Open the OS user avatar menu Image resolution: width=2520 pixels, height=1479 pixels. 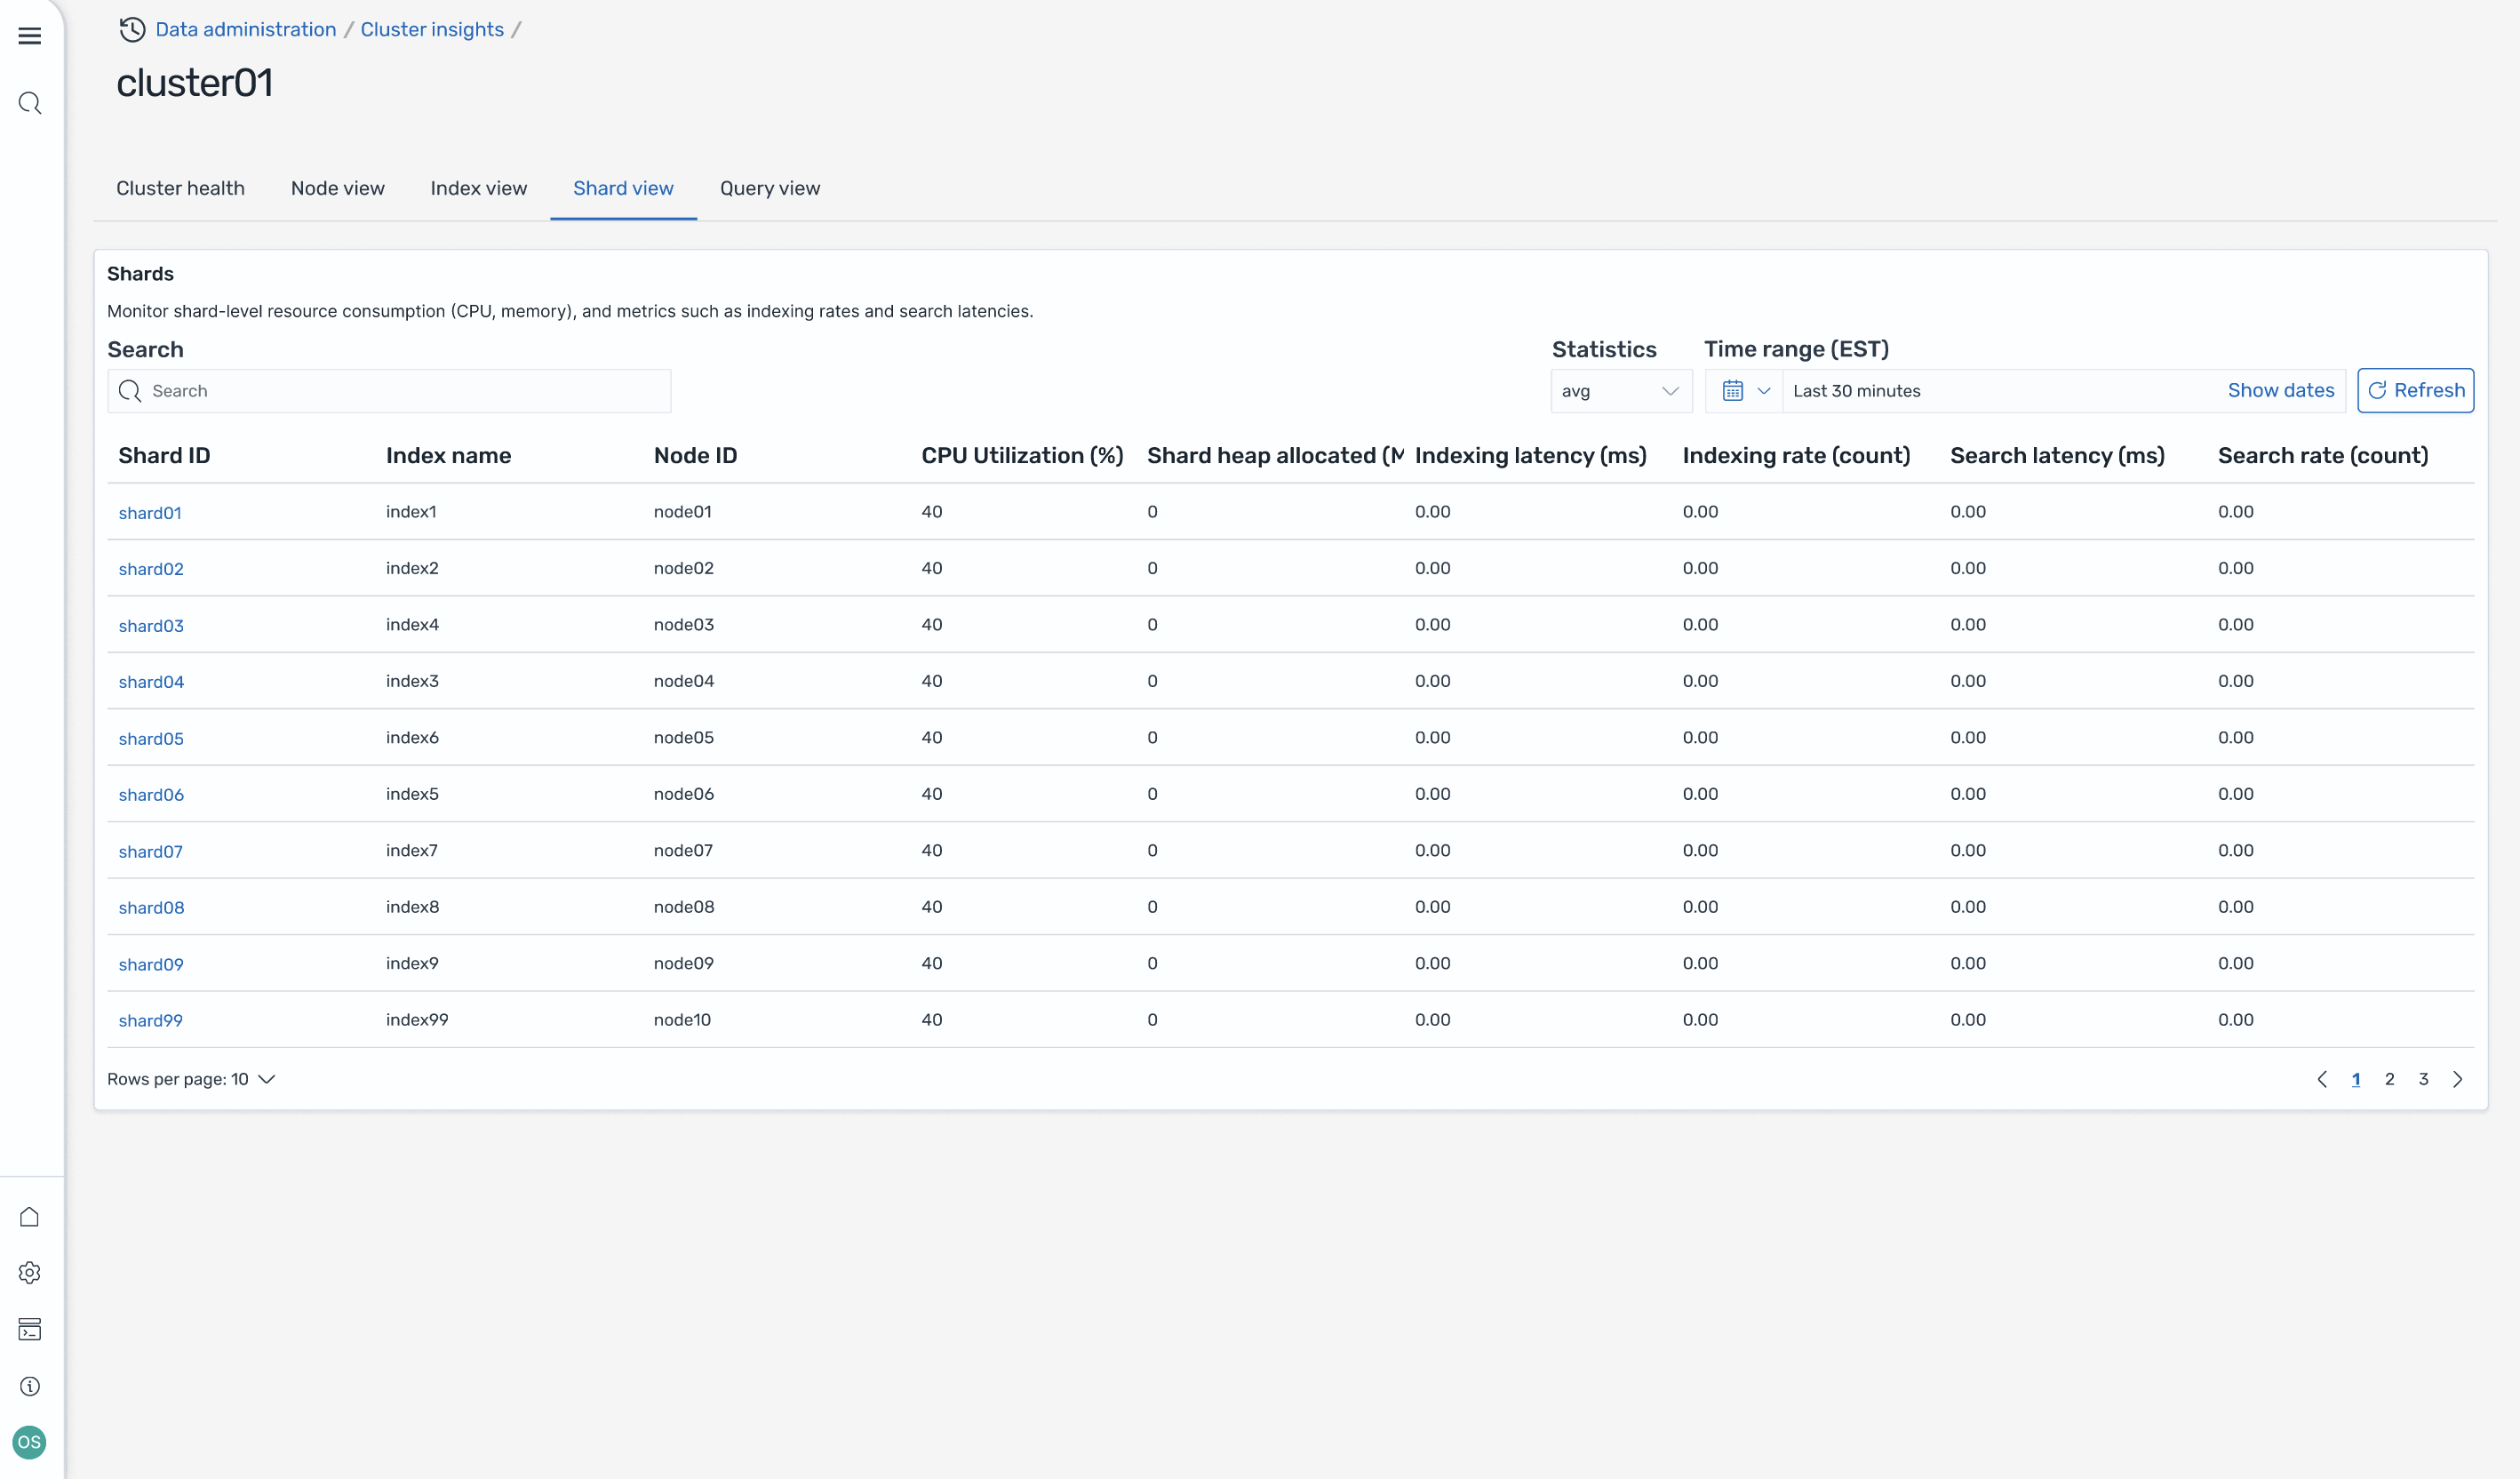pos(30,1442)
